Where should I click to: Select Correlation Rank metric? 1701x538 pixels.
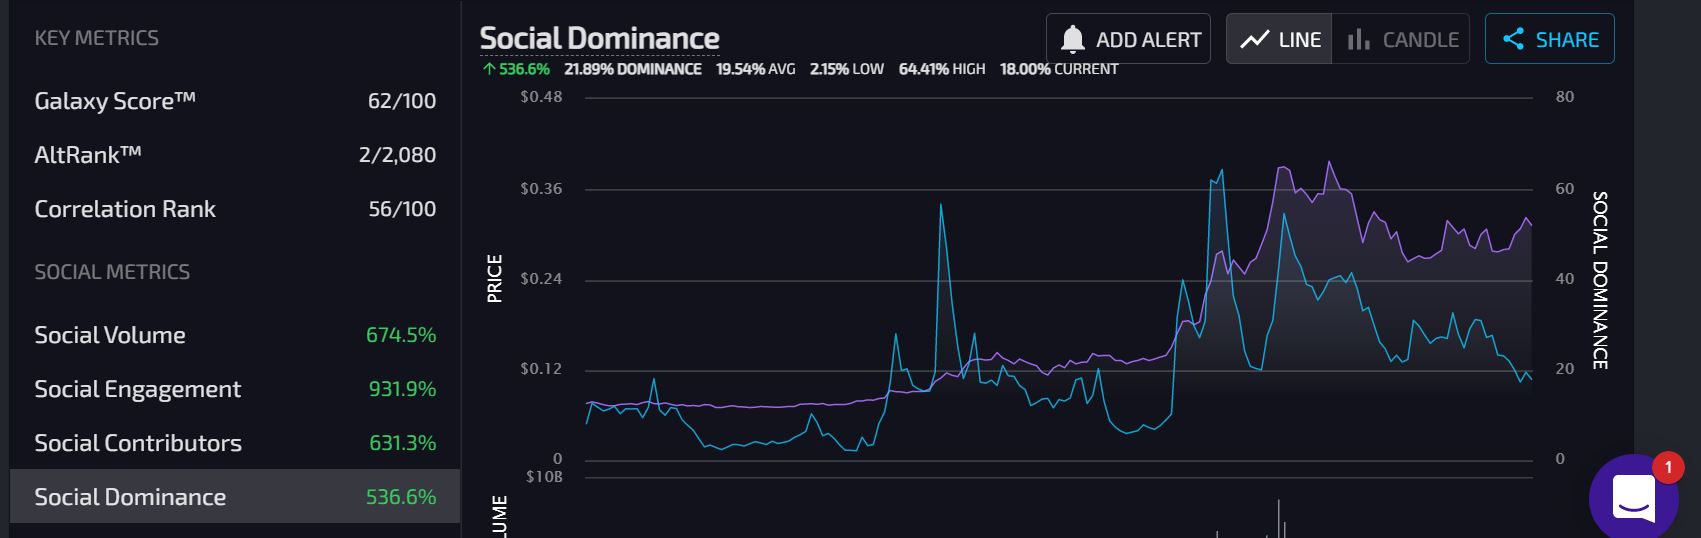235,208
